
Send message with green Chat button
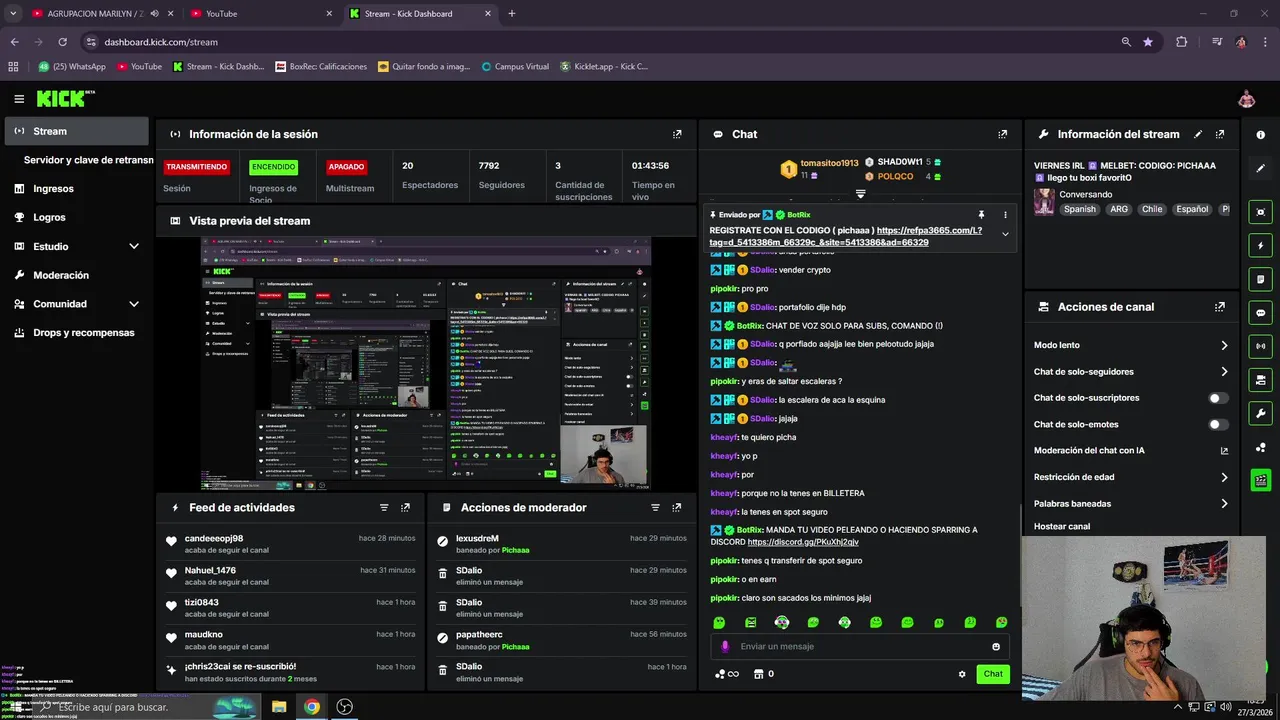point(993,674)
